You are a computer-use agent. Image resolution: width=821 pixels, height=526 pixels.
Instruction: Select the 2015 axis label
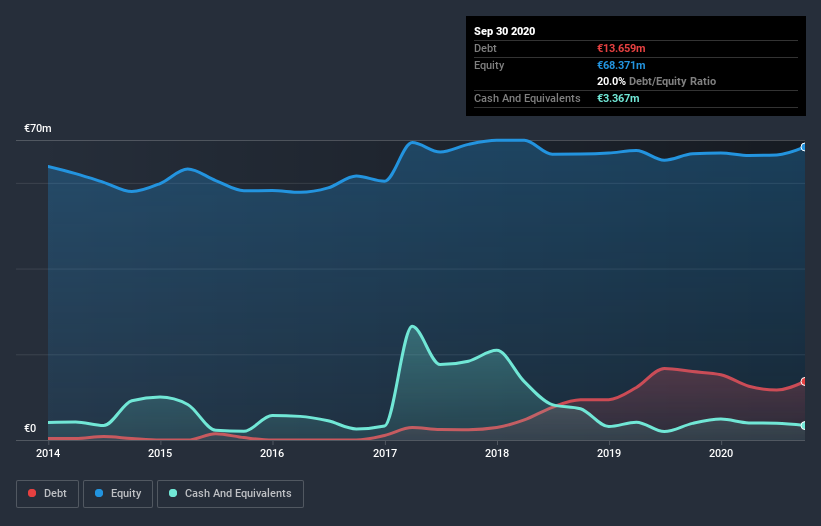[x=160, y=453]
